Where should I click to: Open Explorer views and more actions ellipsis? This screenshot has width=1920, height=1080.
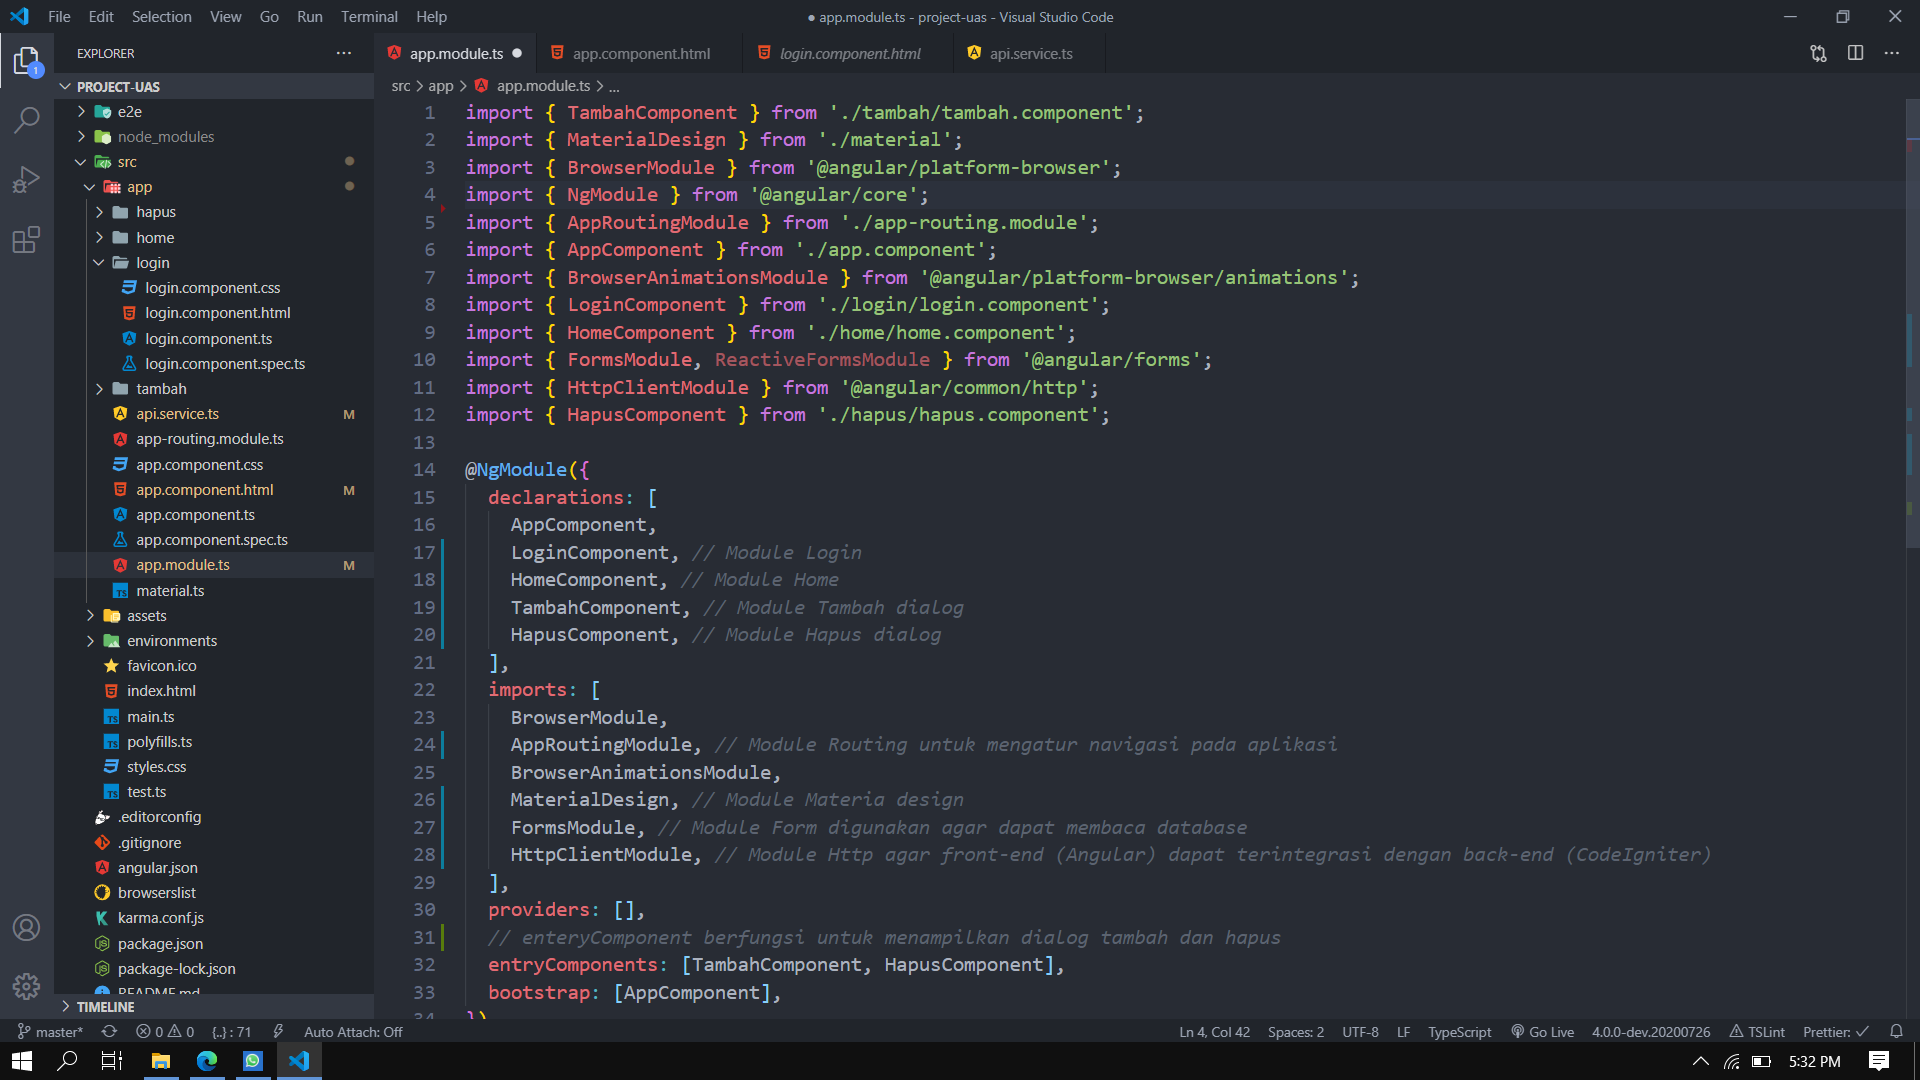click(x=344, y=54)
